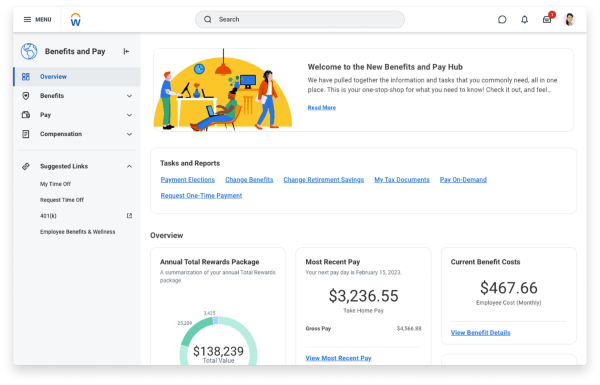
Task: Open the hamburger MENU button
Action: (37, 20)
